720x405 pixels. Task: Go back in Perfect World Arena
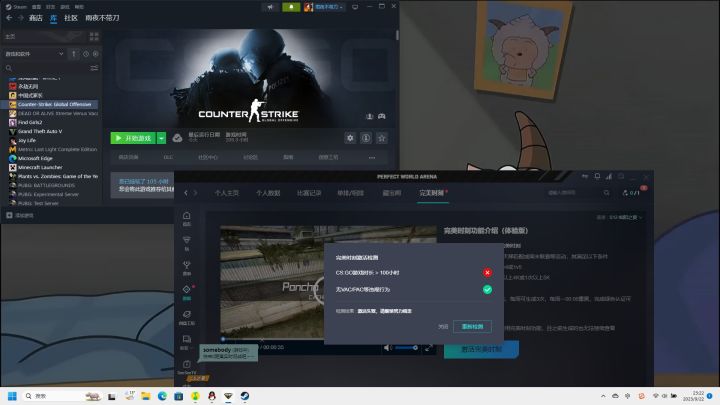click(186, 193)
